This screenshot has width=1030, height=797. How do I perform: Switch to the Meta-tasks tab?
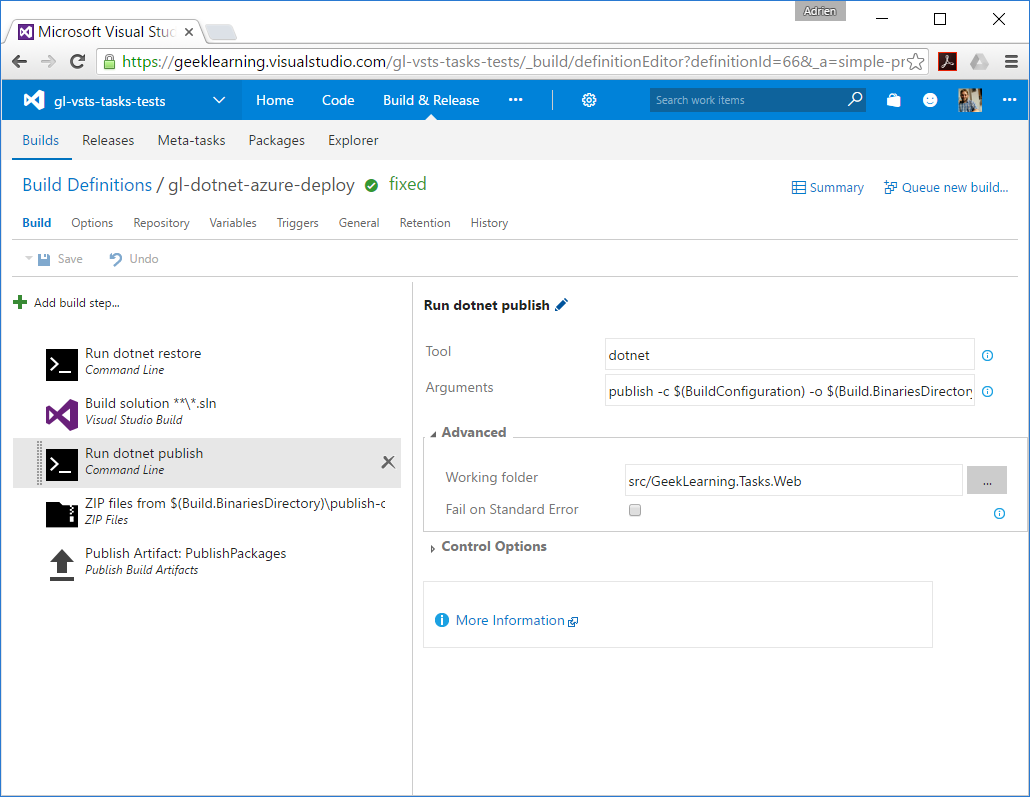click(x=191, y=140)
